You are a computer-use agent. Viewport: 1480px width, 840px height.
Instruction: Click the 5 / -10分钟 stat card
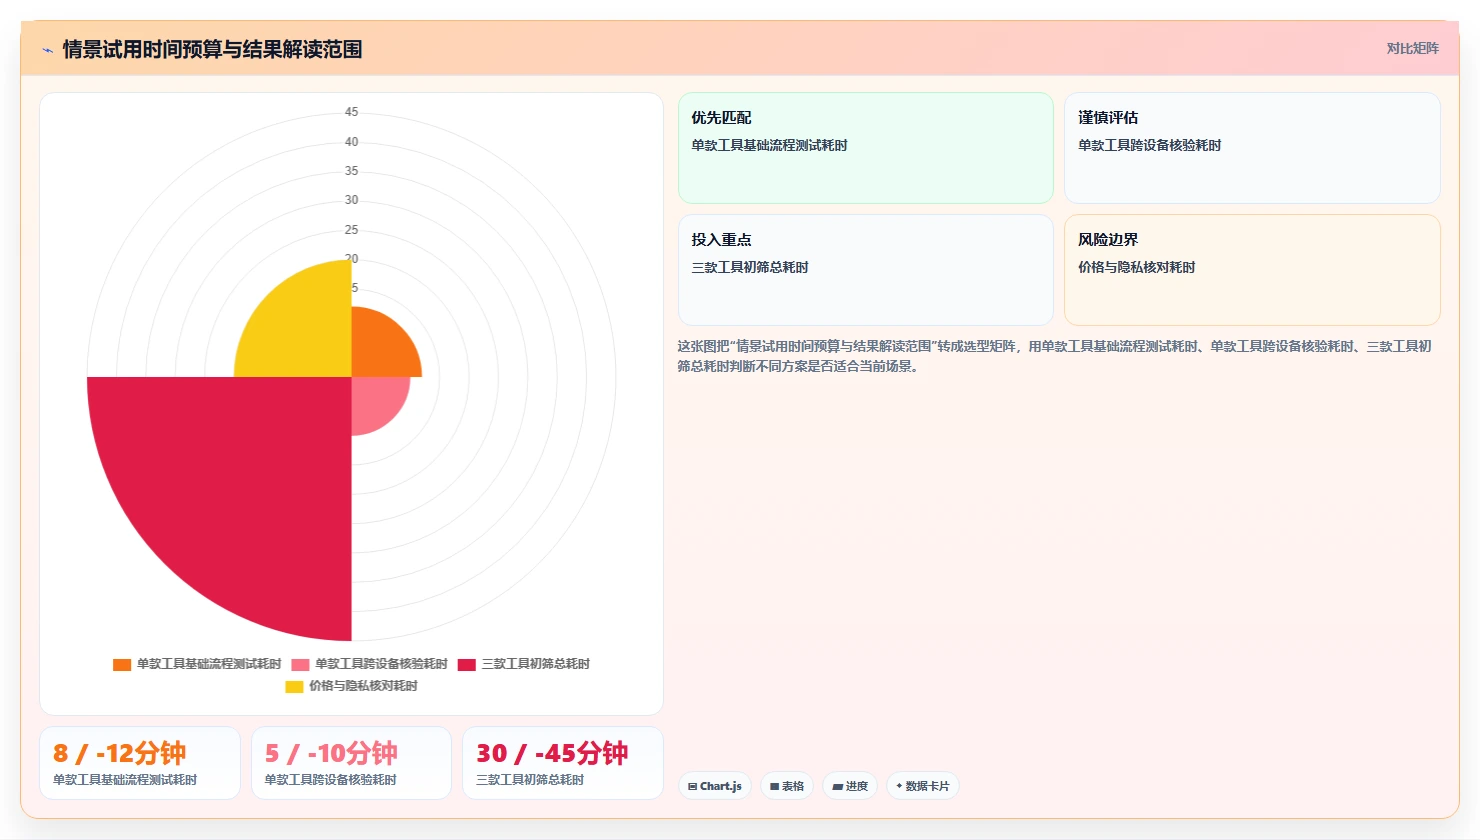351,763
